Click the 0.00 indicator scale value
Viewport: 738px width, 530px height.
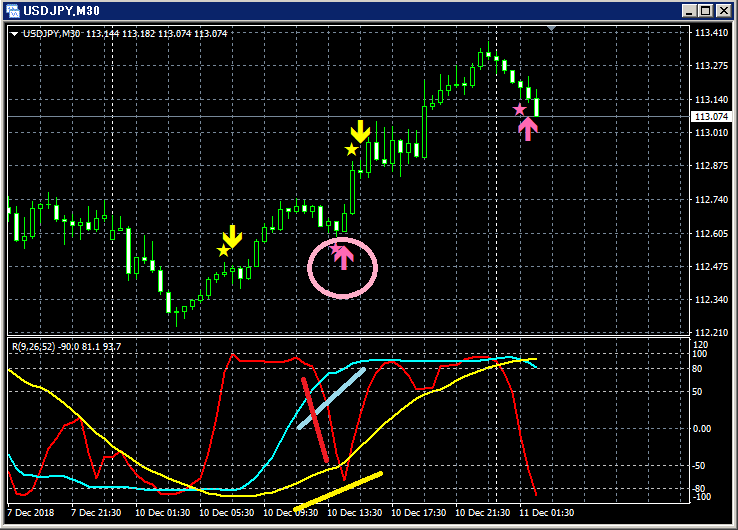(x=702, y=428)
